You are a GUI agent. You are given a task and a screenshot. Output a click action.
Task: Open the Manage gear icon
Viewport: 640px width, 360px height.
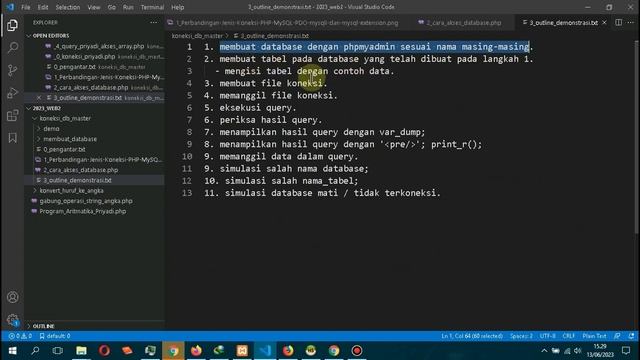point(12,320)
